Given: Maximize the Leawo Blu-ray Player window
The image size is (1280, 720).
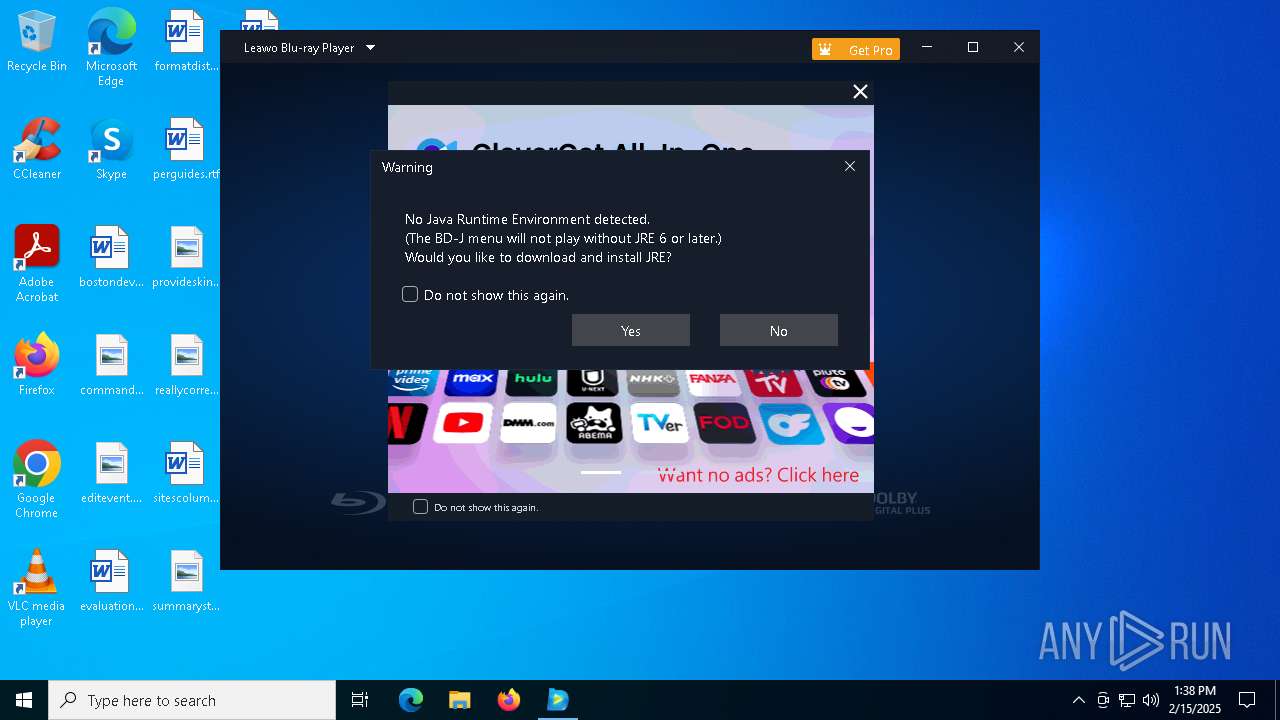Looking at the screenshot, I should point(973,47).
